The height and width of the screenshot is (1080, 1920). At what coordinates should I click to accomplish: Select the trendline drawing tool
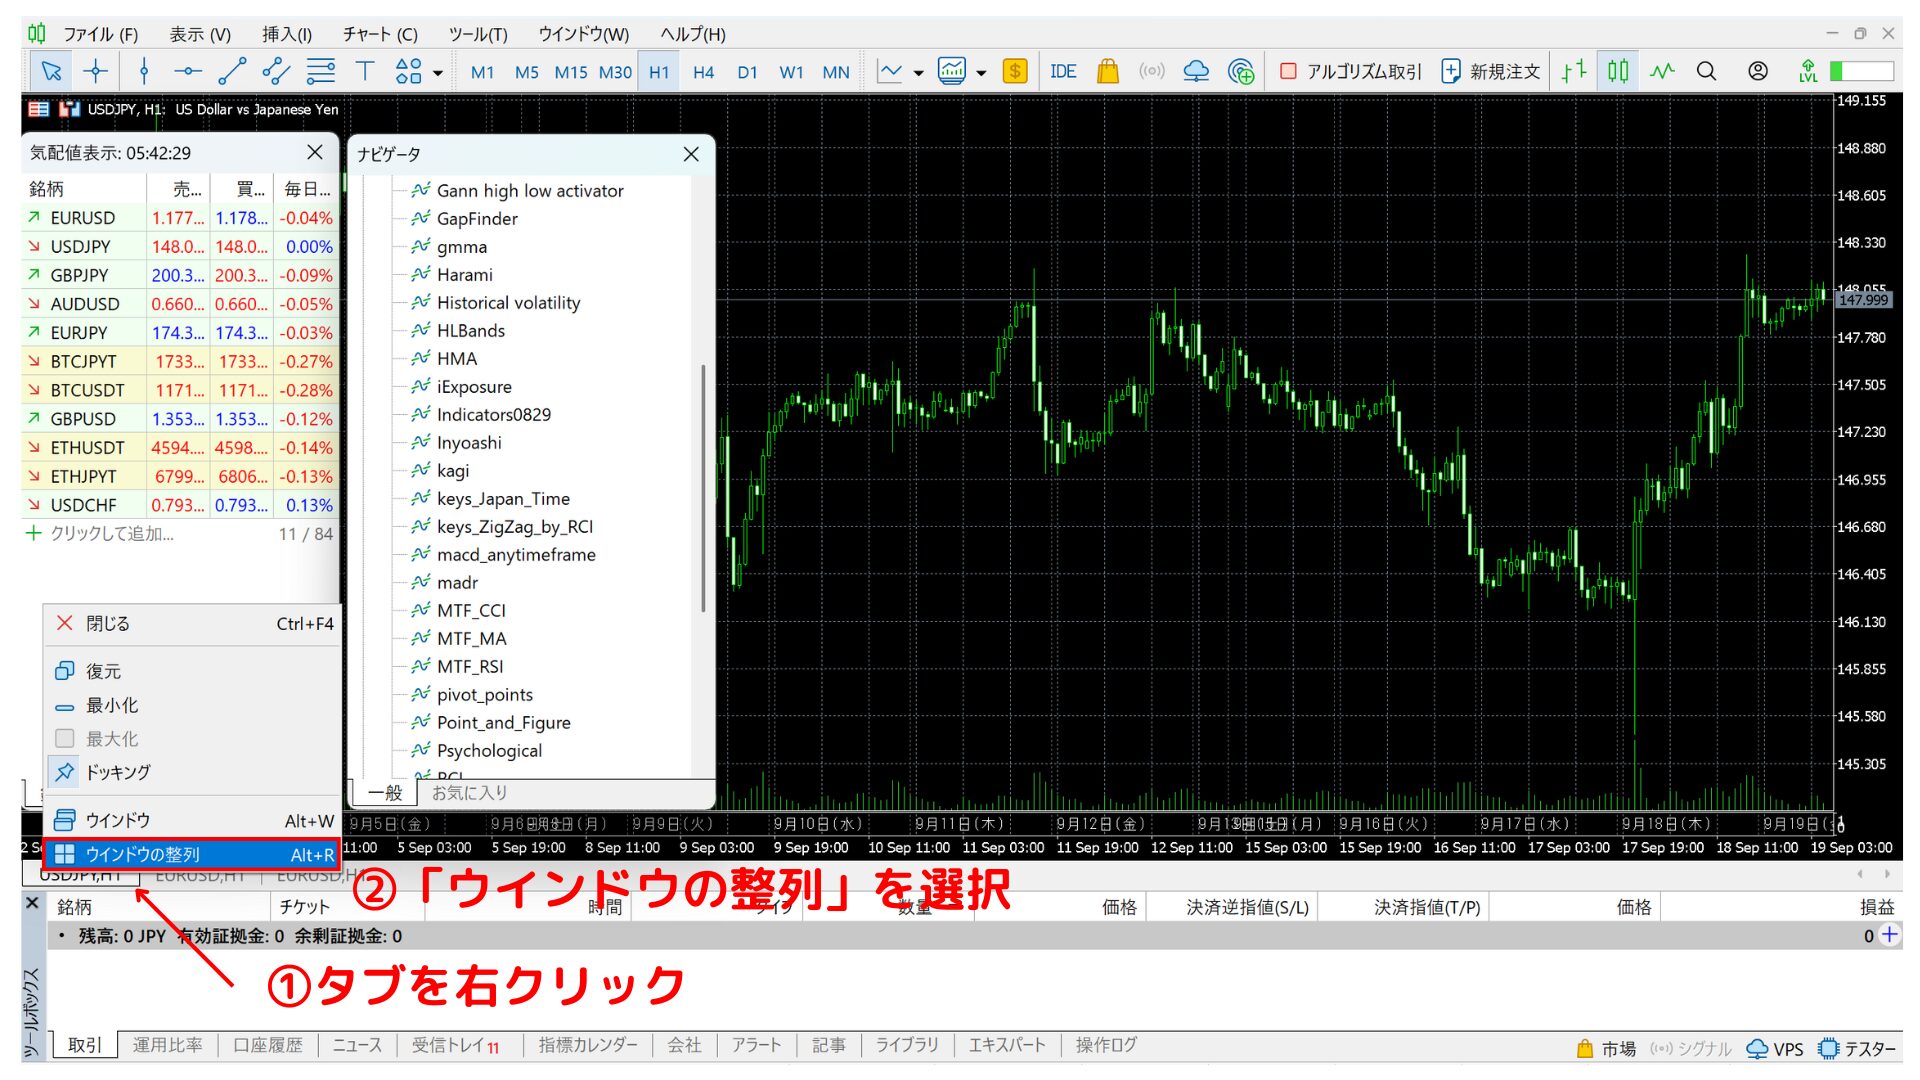tap(232, 71)
